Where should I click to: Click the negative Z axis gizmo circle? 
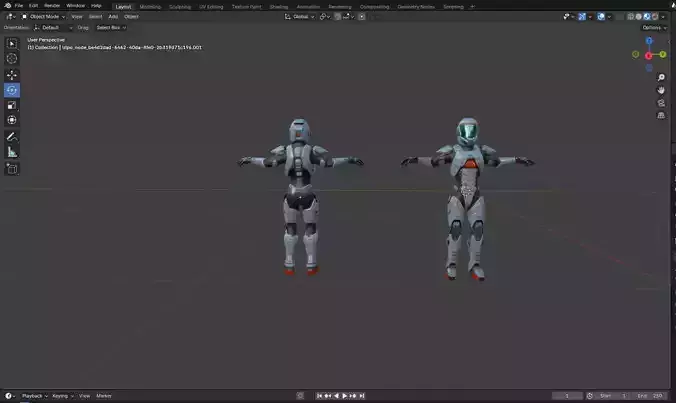[x=649, y=68]
